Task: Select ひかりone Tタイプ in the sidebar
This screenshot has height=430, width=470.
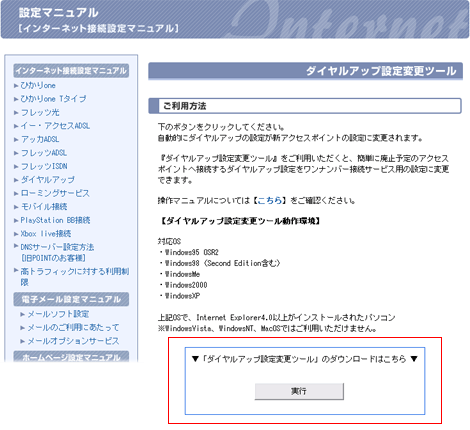Action: tap(53, 99)
